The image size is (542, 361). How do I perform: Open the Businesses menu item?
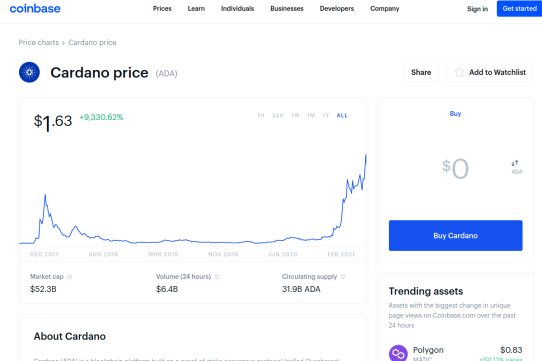pyautogui.click(x=287, y=9)
